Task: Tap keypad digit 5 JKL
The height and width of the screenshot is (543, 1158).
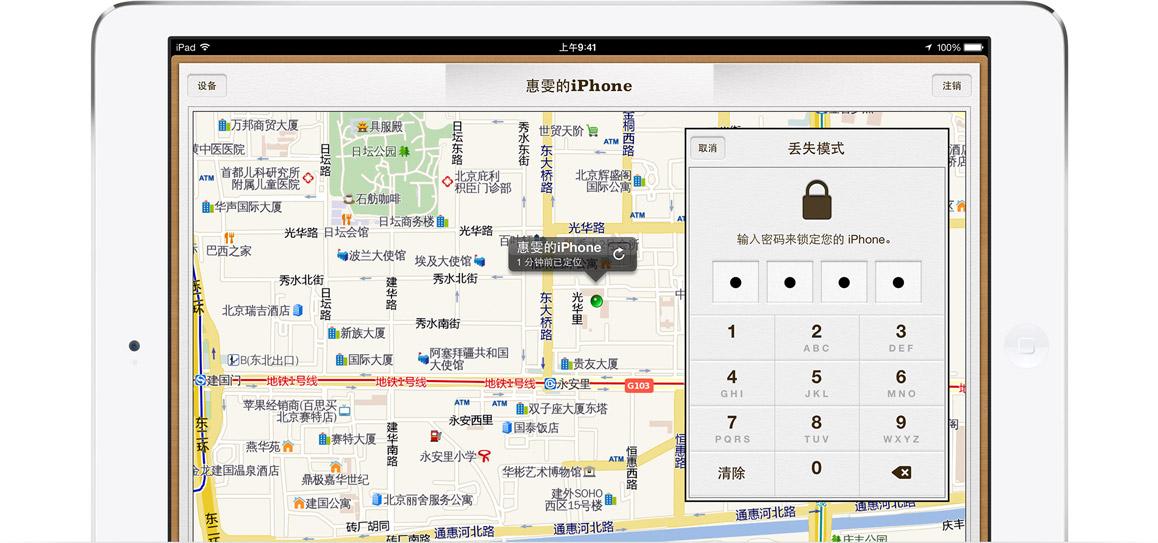Action: click(x=816, y=383)
